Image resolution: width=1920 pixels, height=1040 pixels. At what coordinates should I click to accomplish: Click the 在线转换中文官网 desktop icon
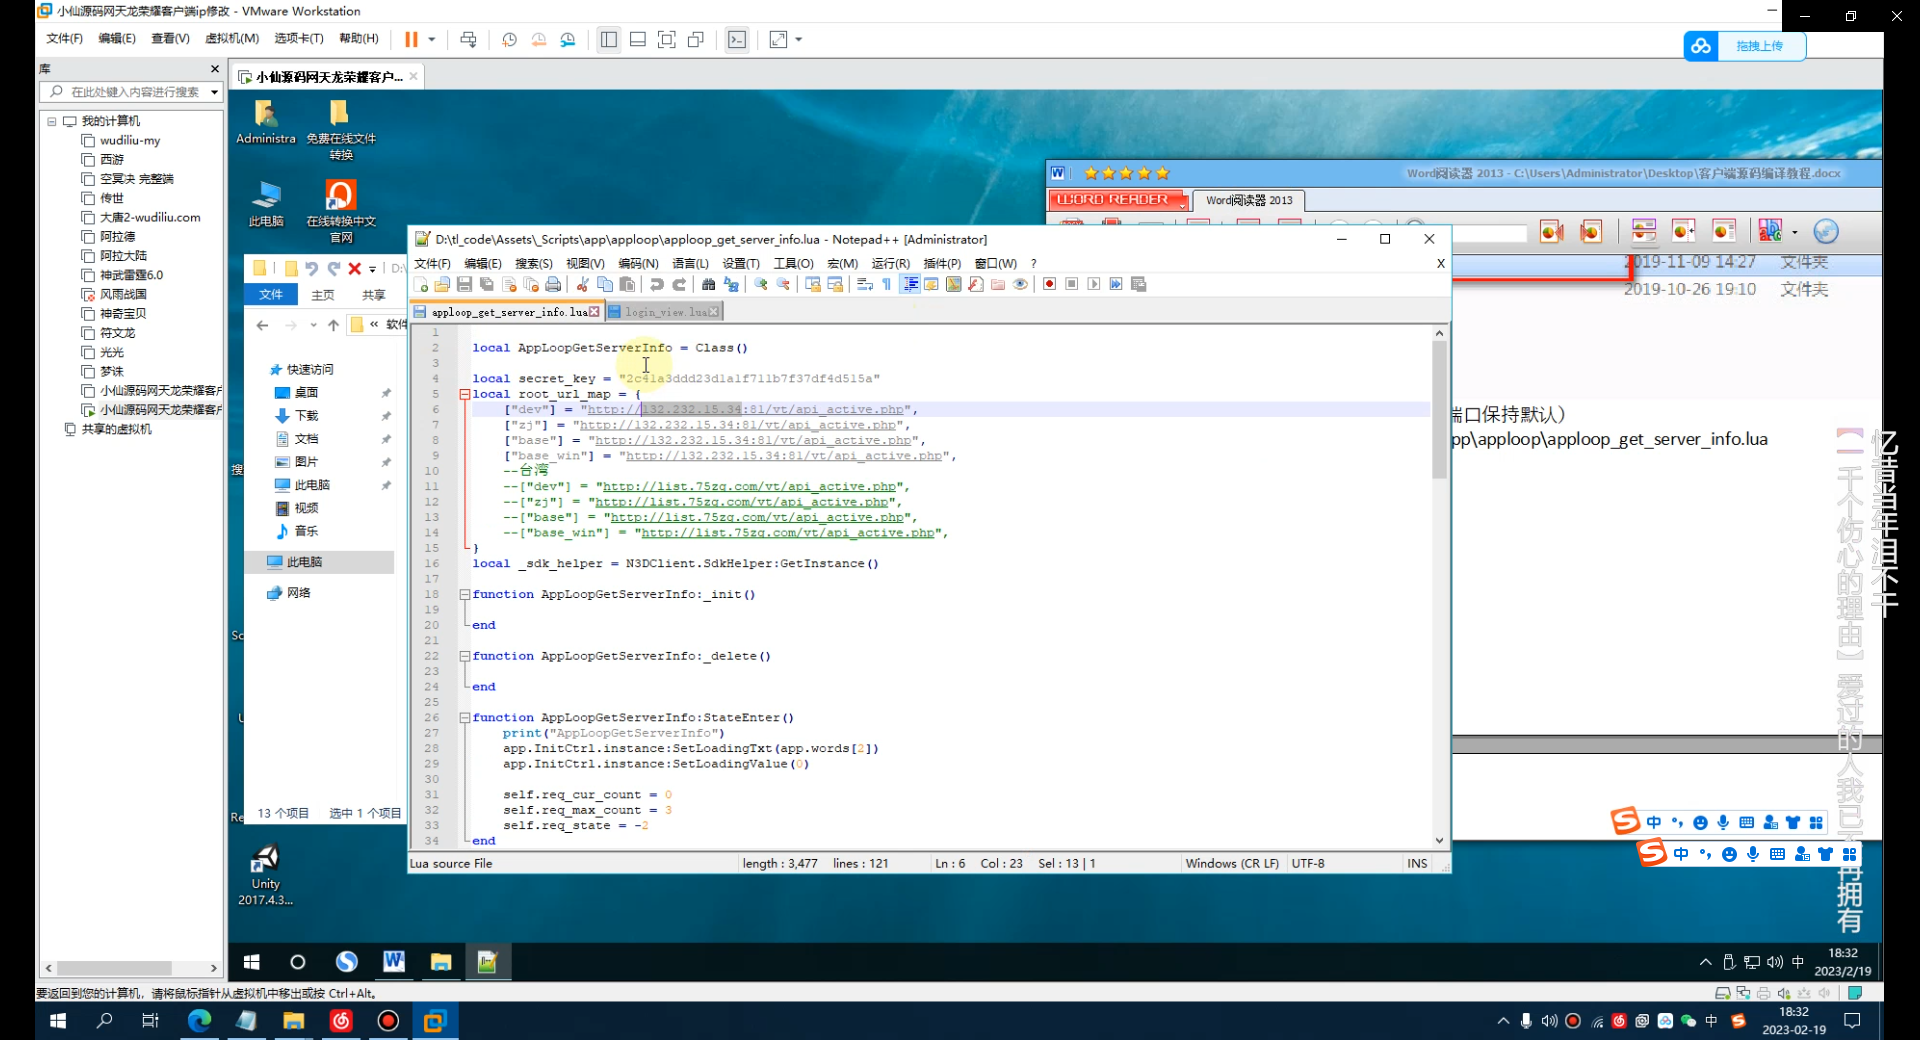[x=340, y=211]
